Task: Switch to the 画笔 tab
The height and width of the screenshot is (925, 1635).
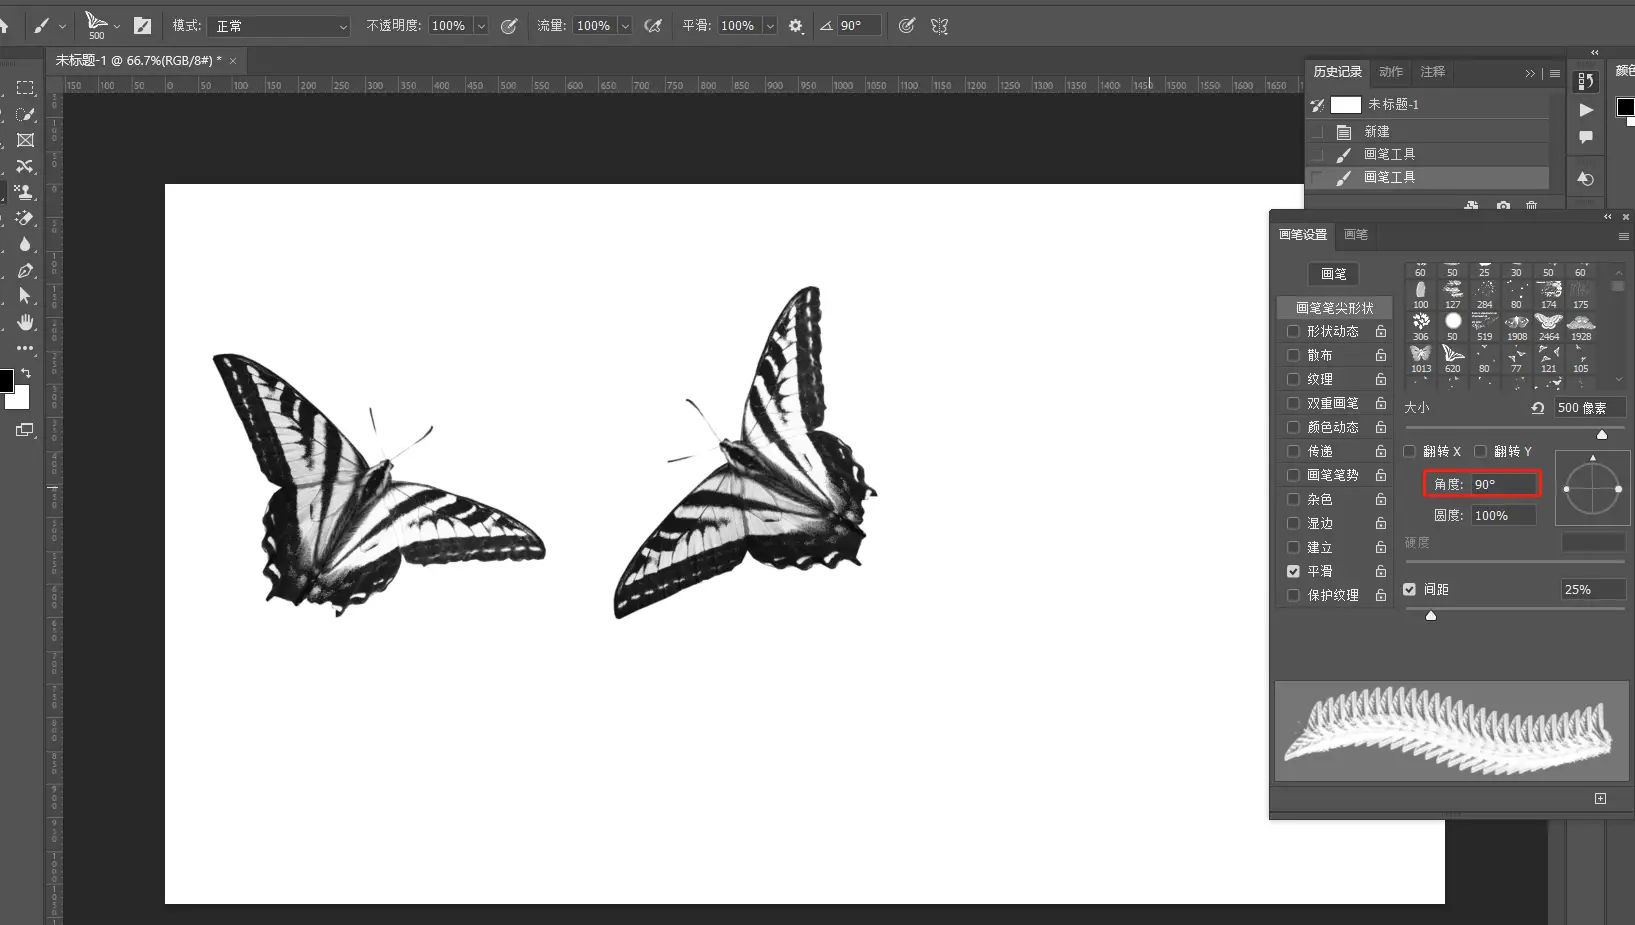Action: pos(1355,234)
